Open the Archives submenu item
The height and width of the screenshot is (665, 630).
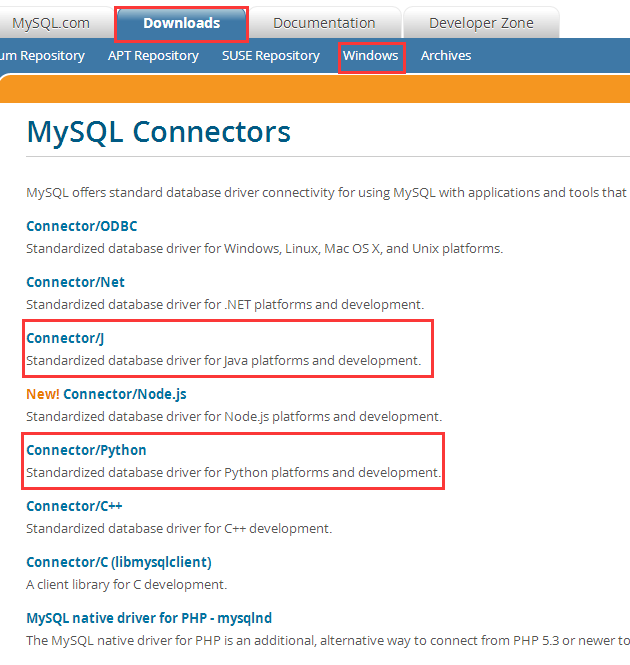click(446, 56)
